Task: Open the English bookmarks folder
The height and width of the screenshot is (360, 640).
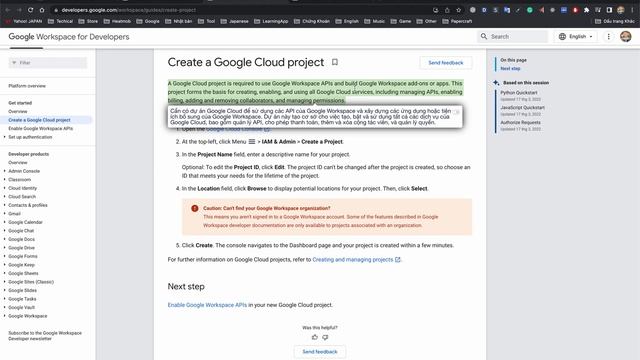Action: [x=347, y=21]
